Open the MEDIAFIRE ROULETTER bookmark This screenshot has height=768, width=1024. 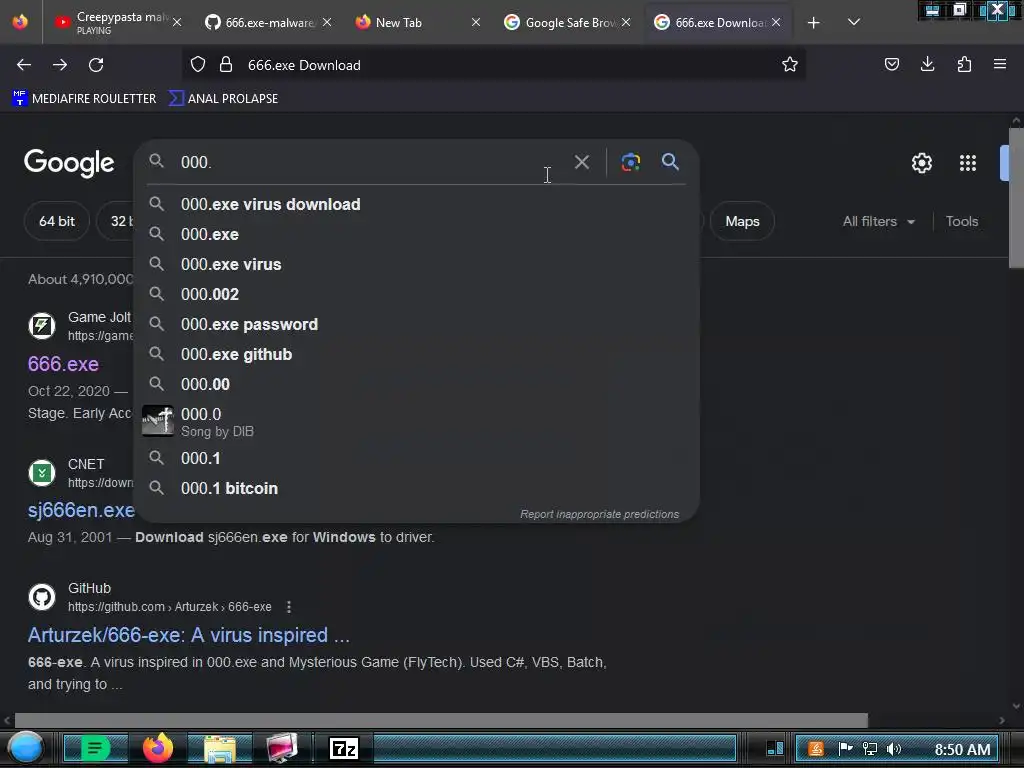(84, 99)
